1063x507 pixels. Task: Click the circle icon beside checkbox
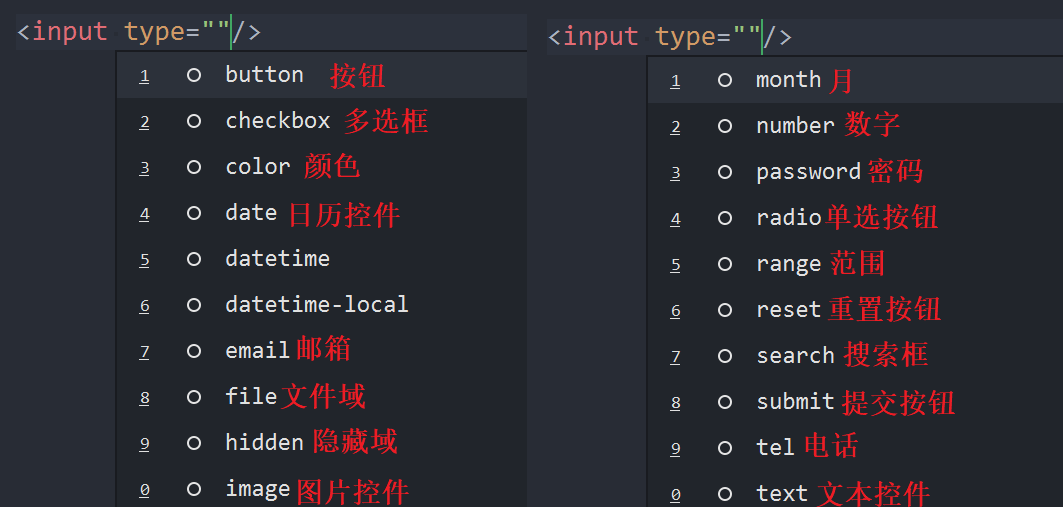point(194,121)
